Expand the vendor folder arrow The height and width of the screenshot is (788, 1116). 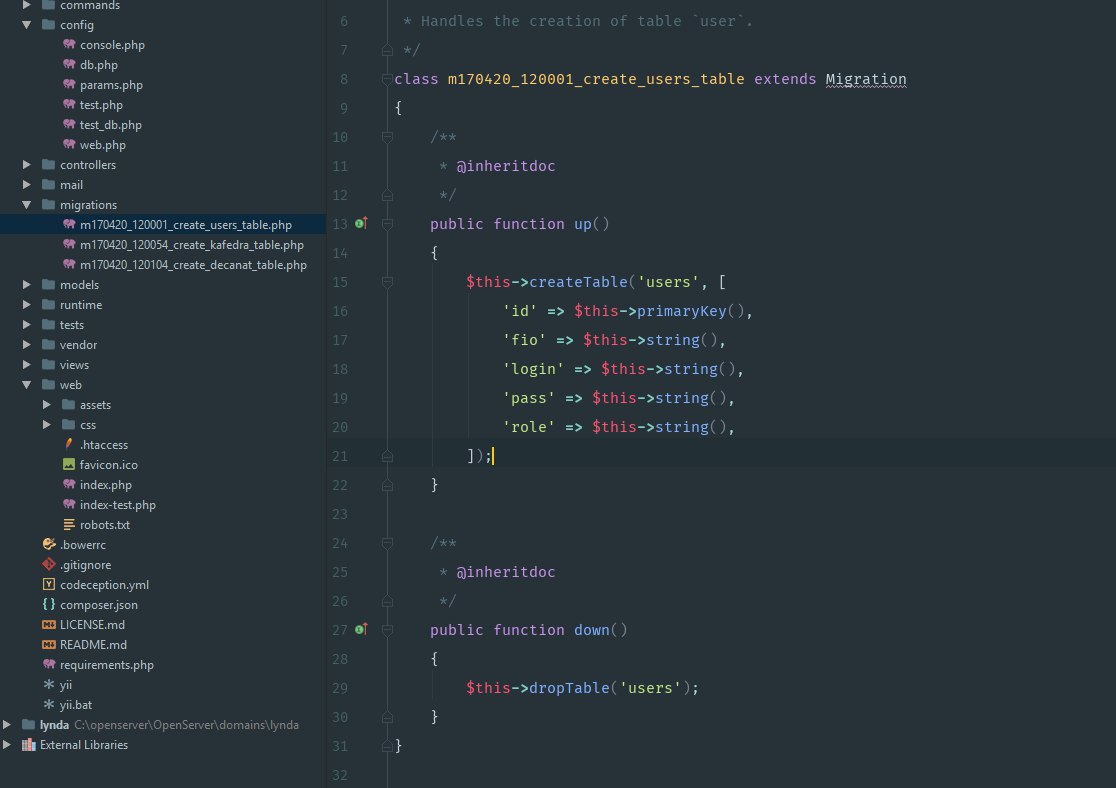26,345
